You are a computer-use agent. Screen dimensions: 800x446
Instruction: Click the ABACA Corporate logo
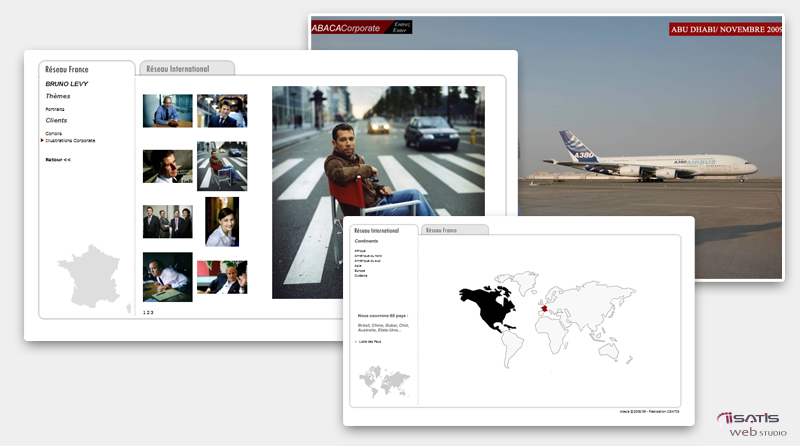(x=346, y=28)
